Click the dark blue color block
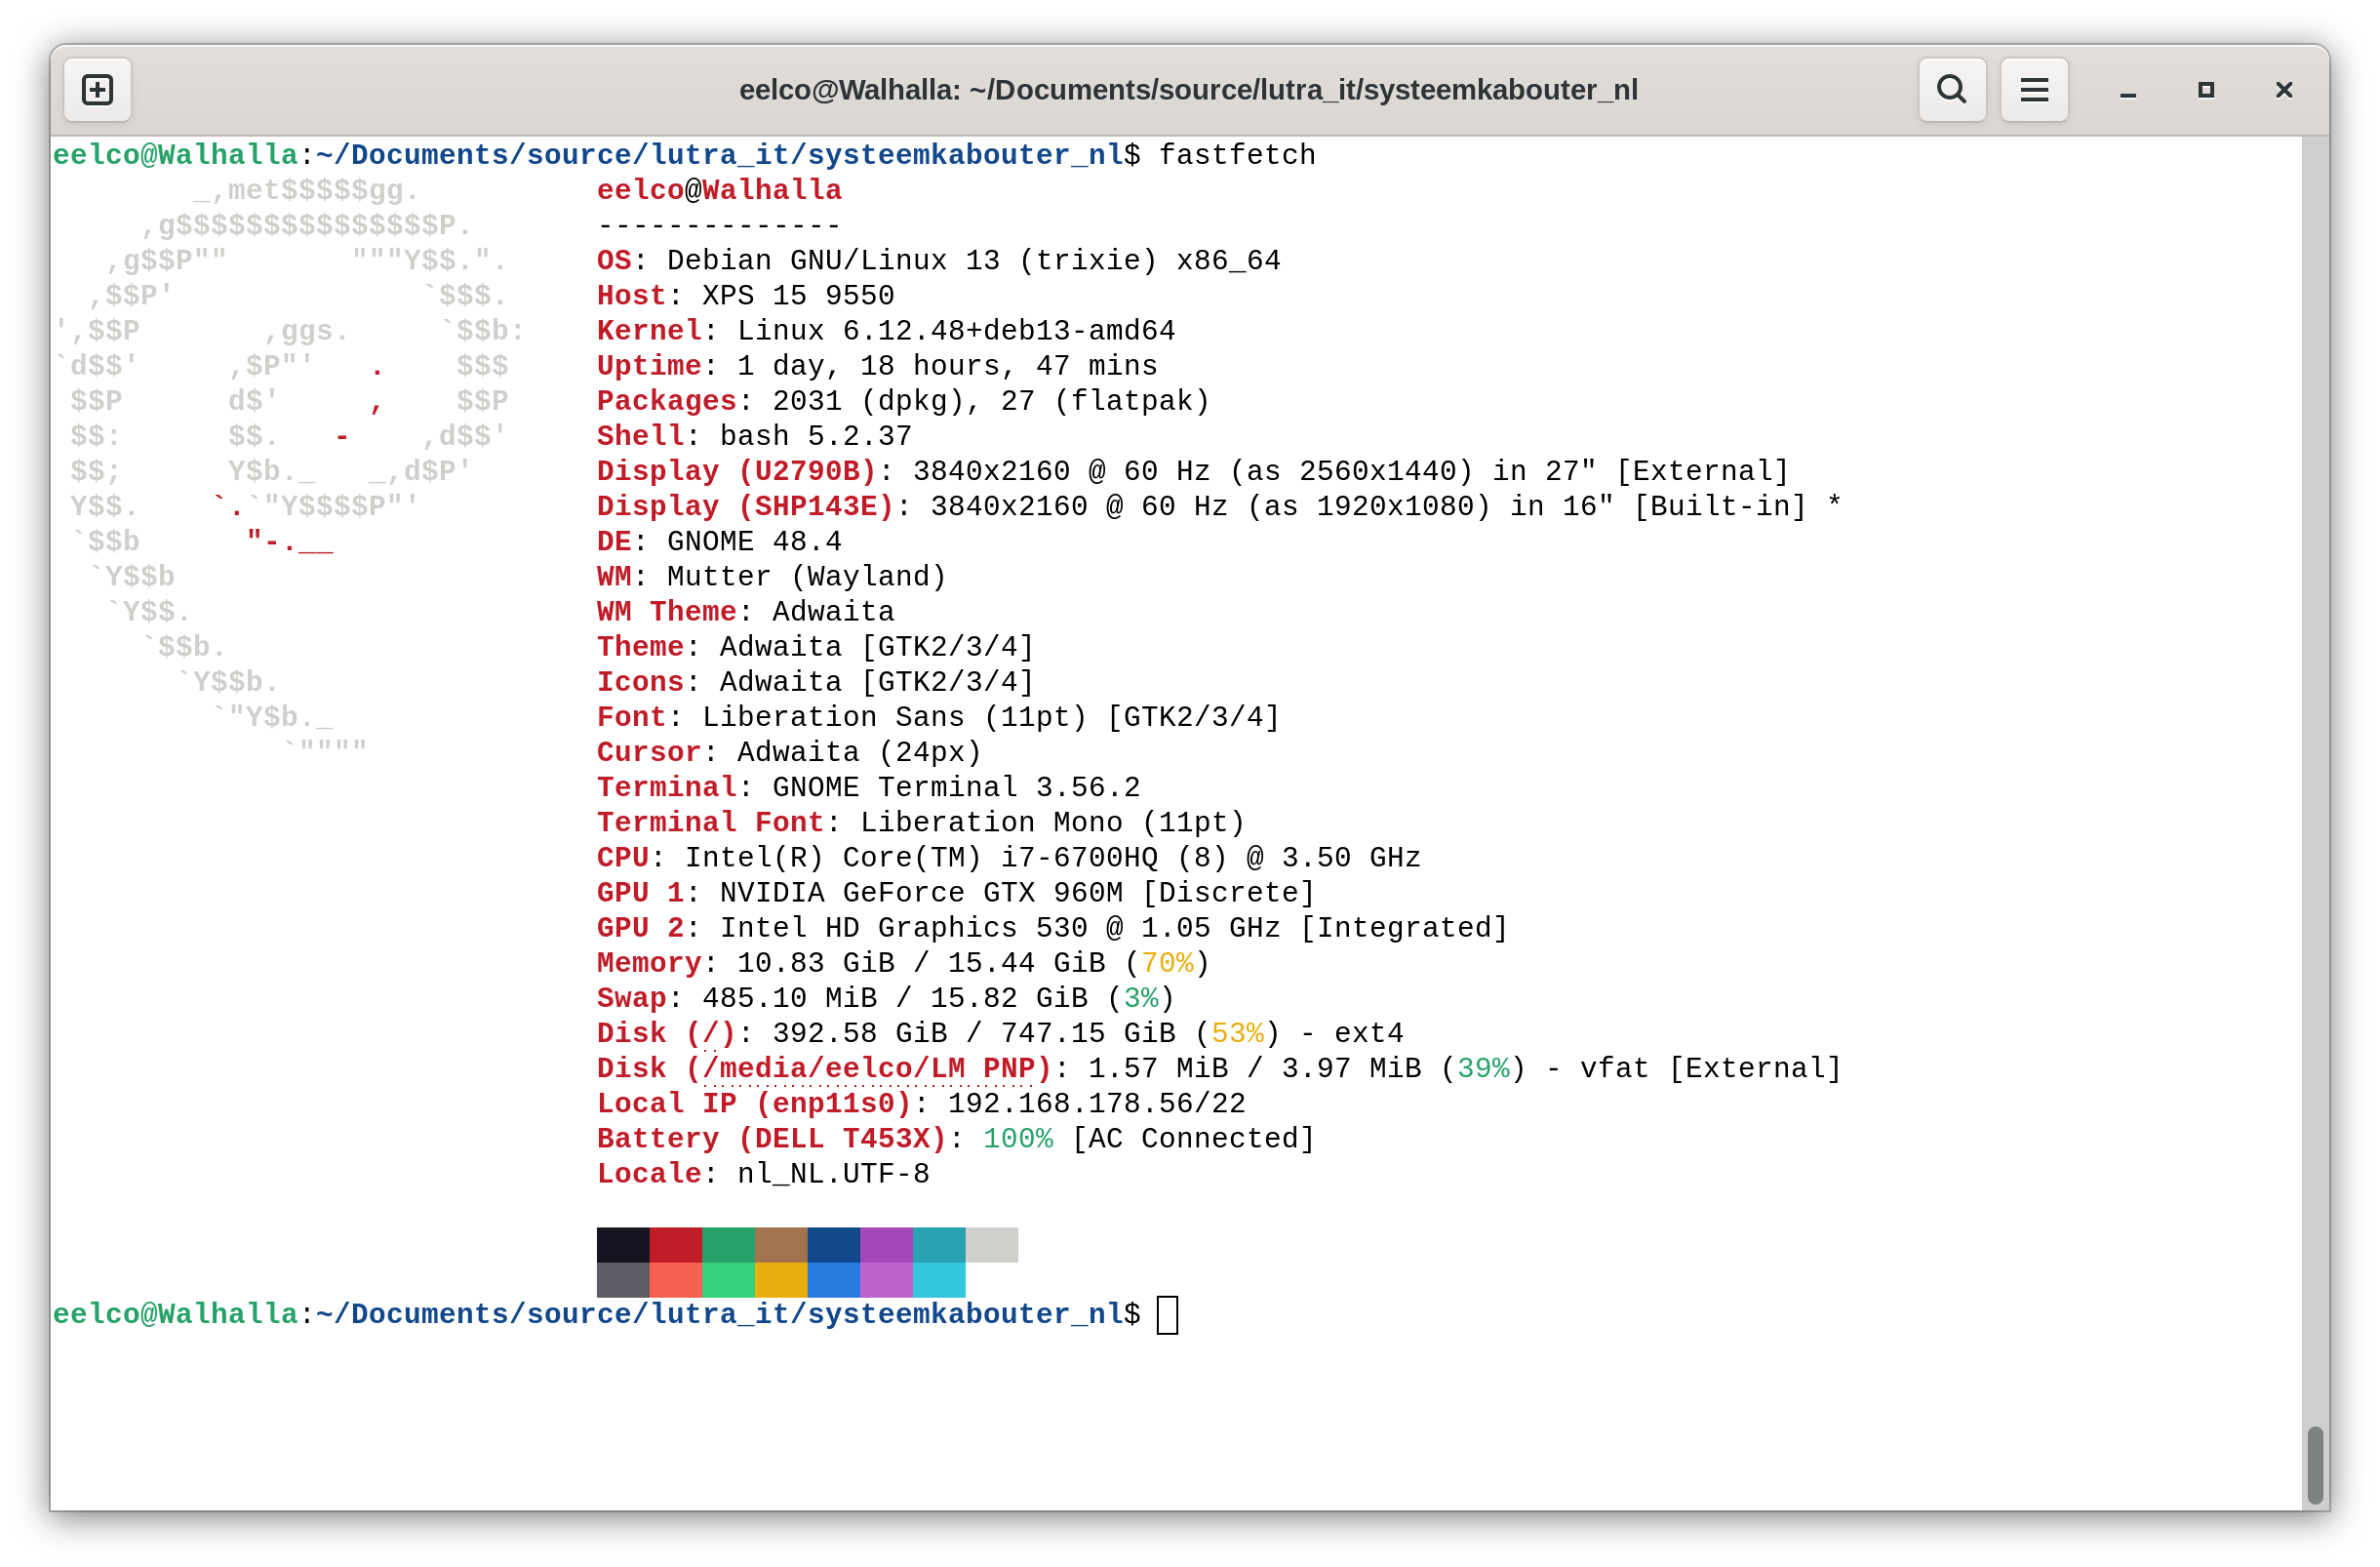 (833, 1244)
